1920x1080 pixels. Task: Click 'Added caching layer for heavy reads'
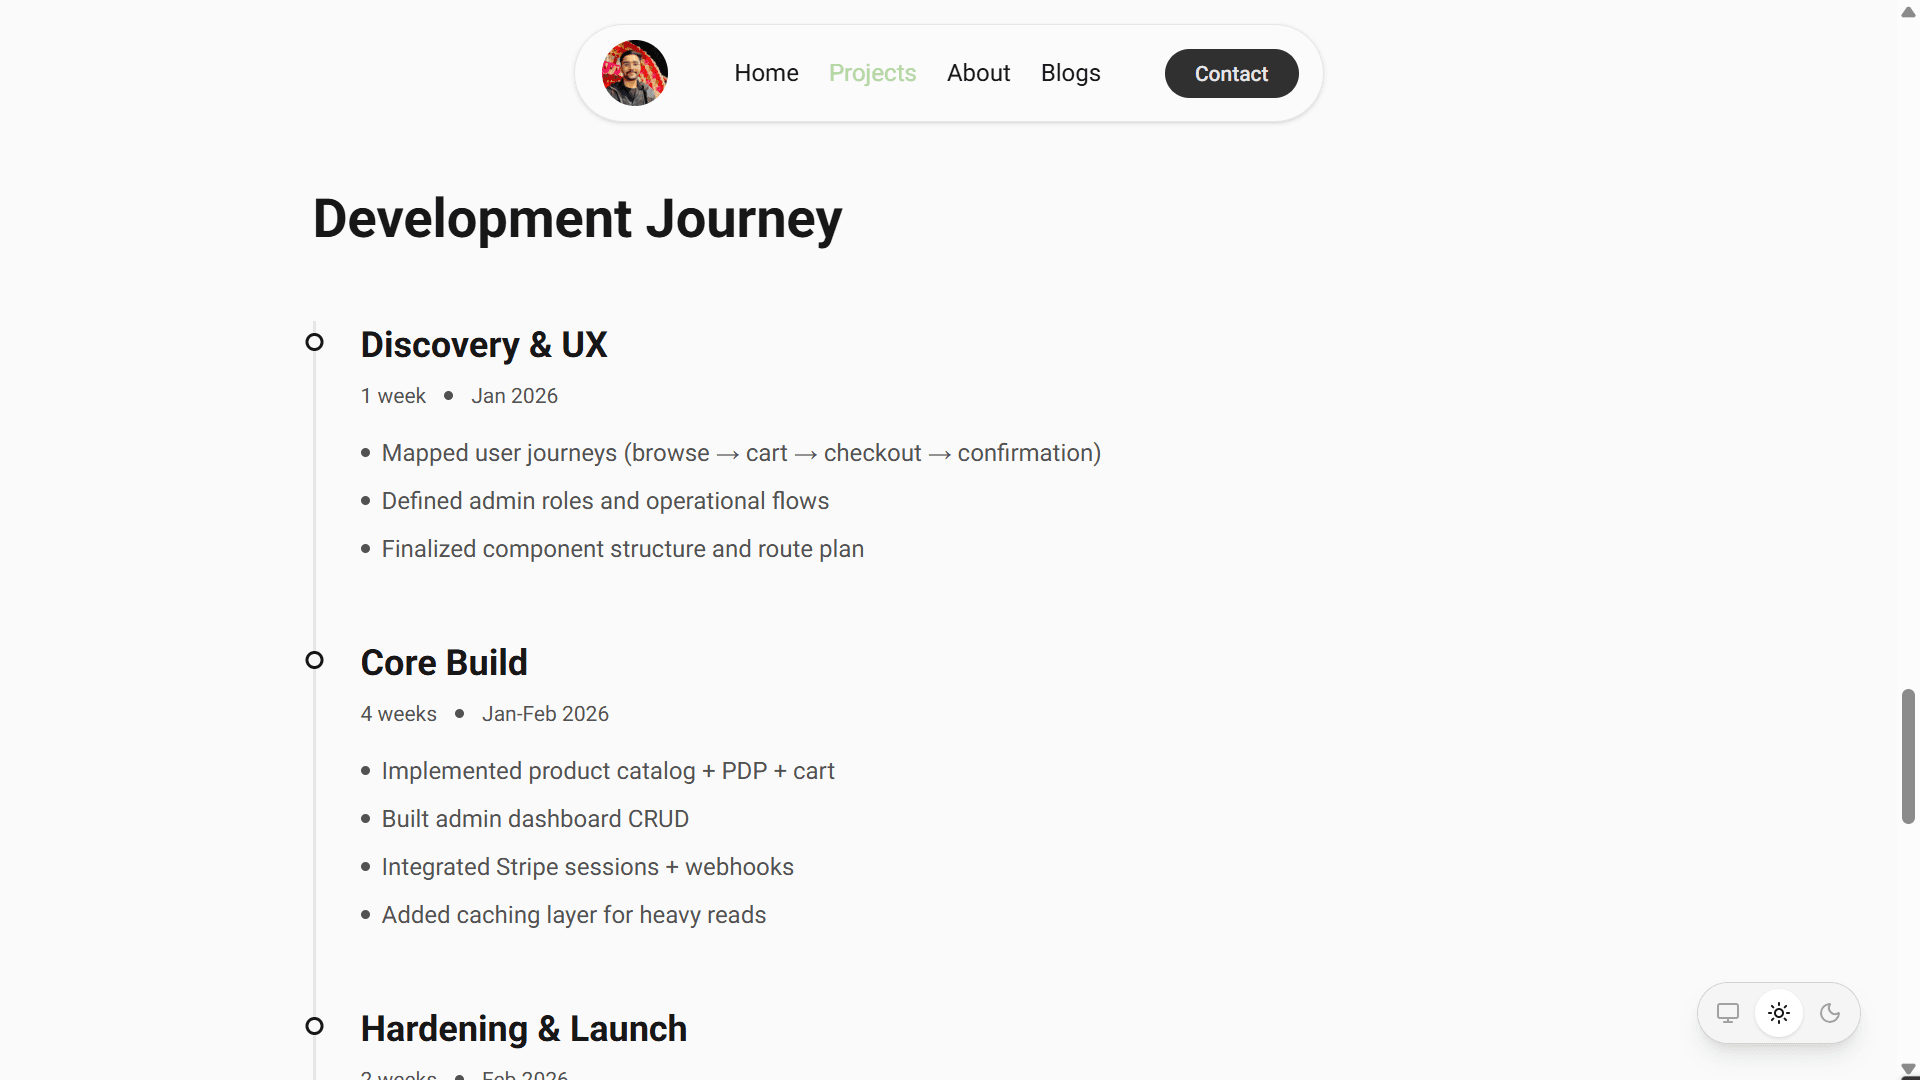tap(574, 915)
